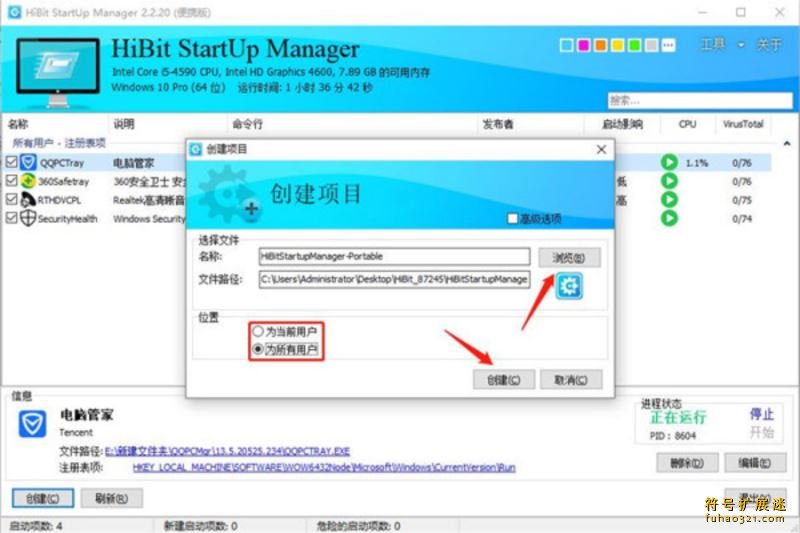The width and height of the screenshot is (800, 533).
Task: Choose the orange theme color swatch
Action: [601, 45]
